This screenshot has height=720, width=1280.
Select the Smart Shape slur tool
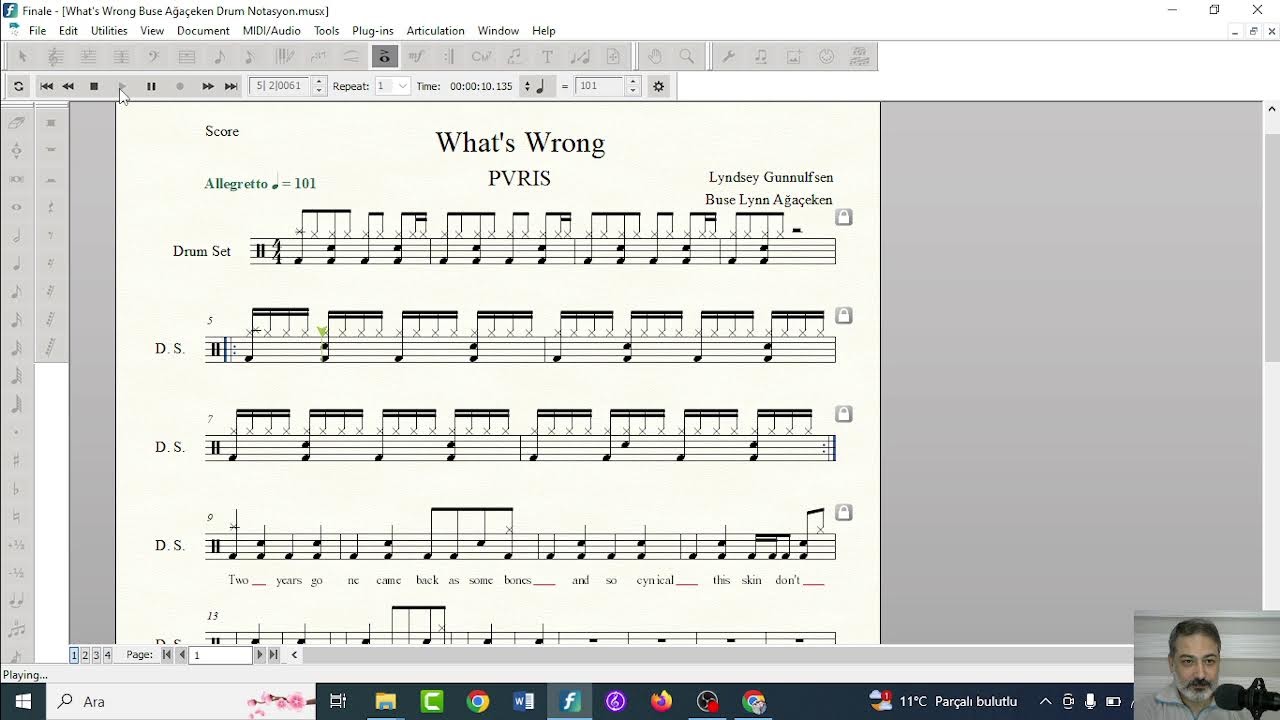351,57
